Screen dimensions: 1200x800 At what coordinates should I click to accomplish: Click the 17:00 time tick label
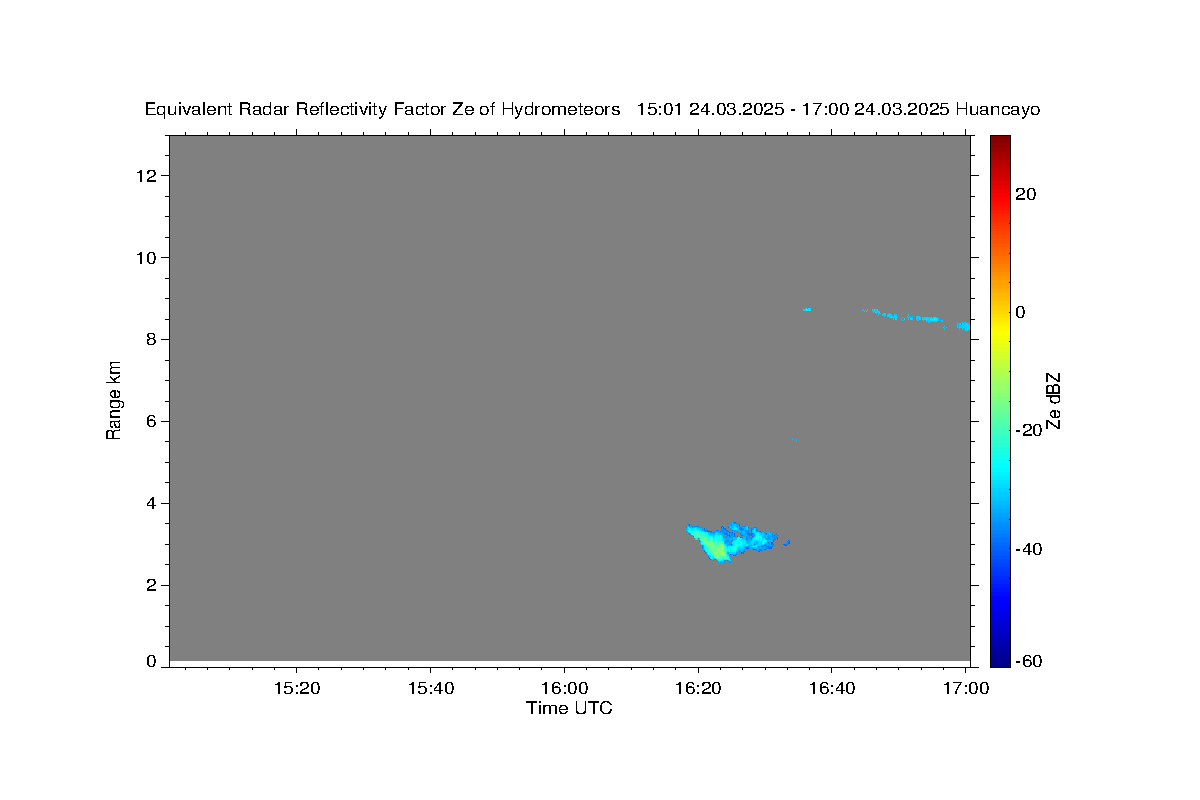[965, 688]
